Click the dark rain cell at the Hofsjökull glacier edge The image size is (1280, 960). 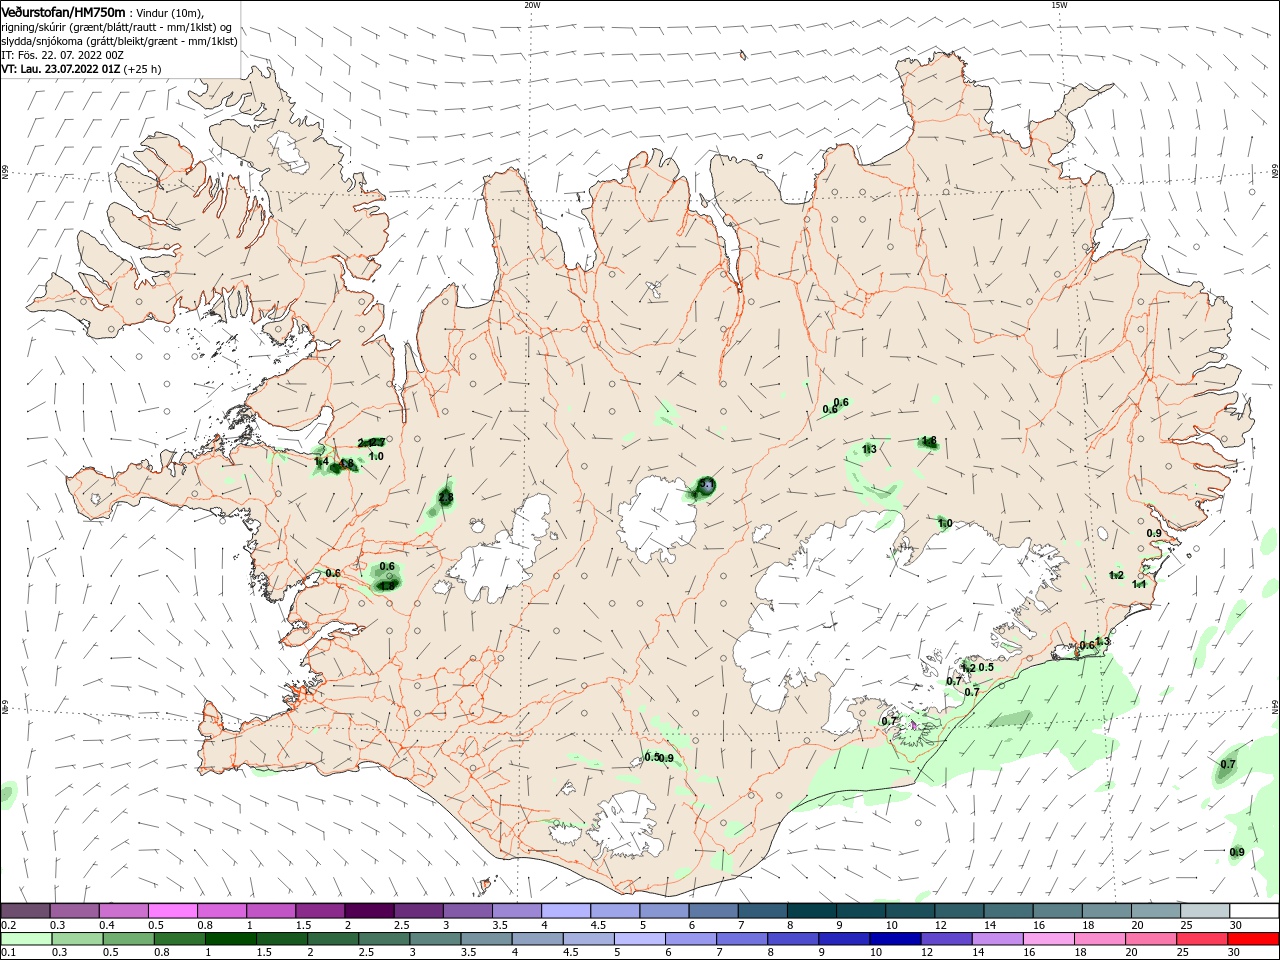coord(707,486)
